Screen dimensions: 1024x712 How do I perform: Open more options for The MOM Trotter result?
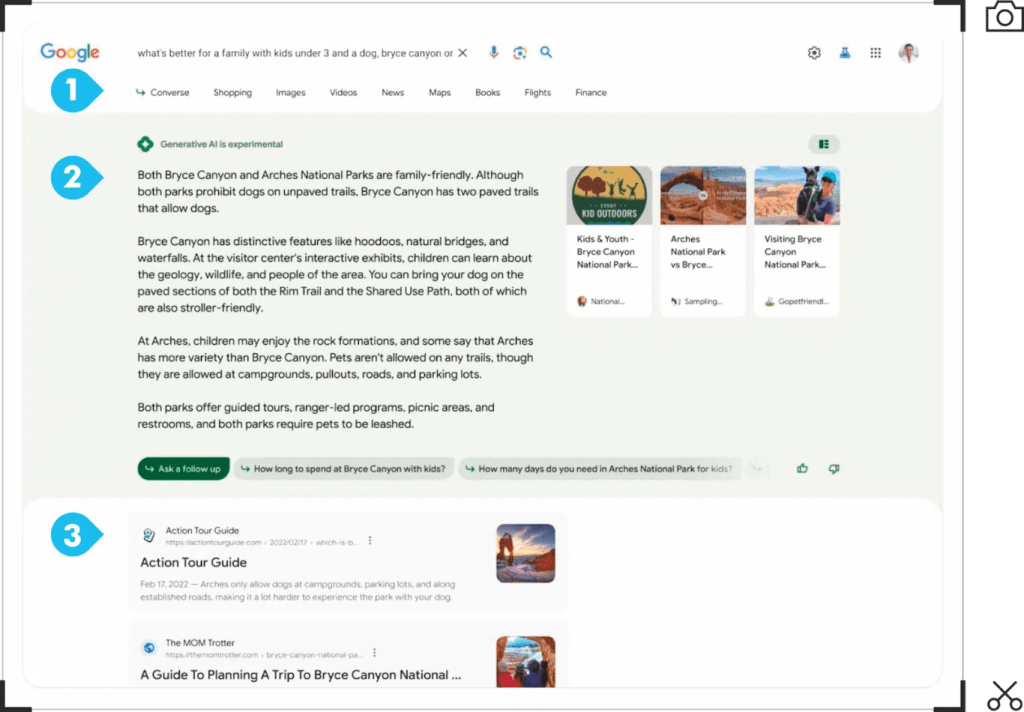[374, 653]
